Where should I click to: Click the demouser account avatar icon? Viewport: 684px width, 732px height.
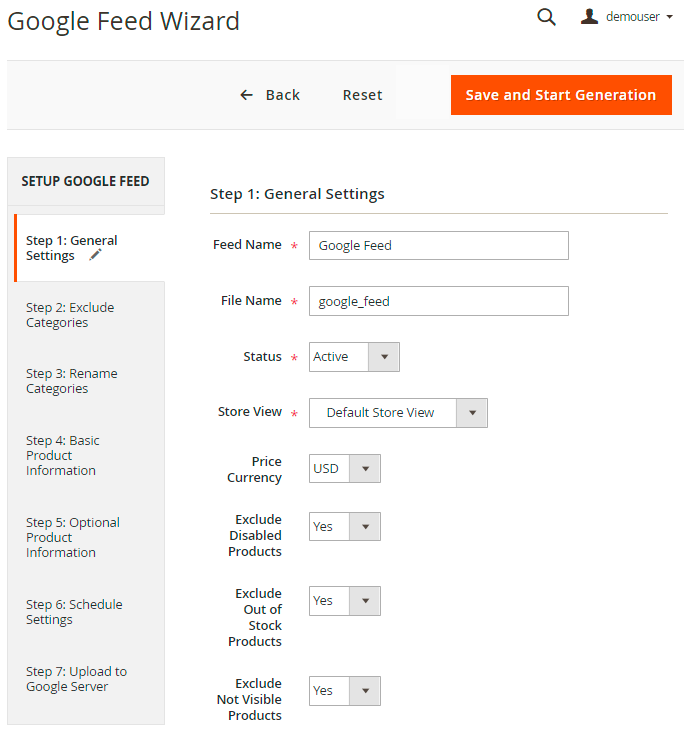590,17
